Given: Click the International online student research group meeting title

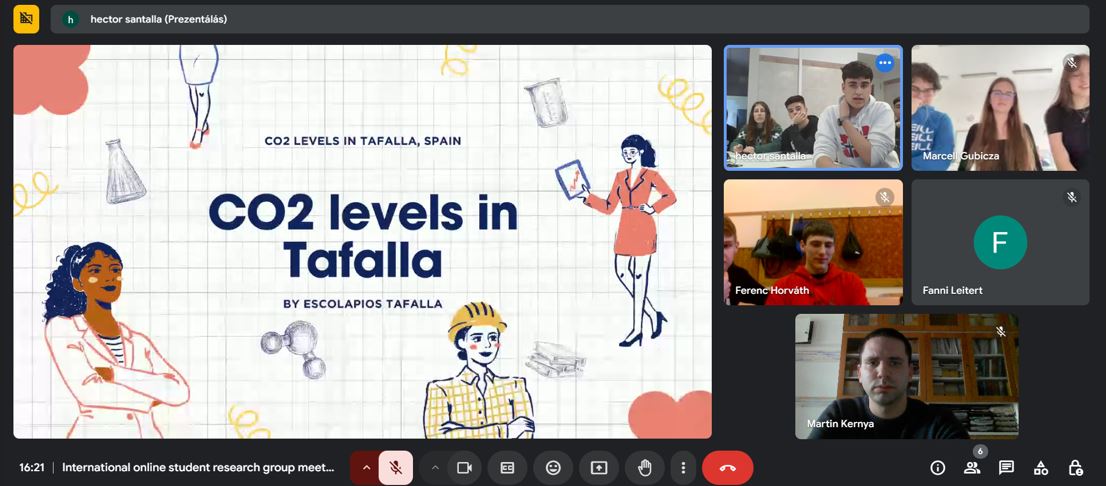Looking at the screenshot, I should [198, 467].
